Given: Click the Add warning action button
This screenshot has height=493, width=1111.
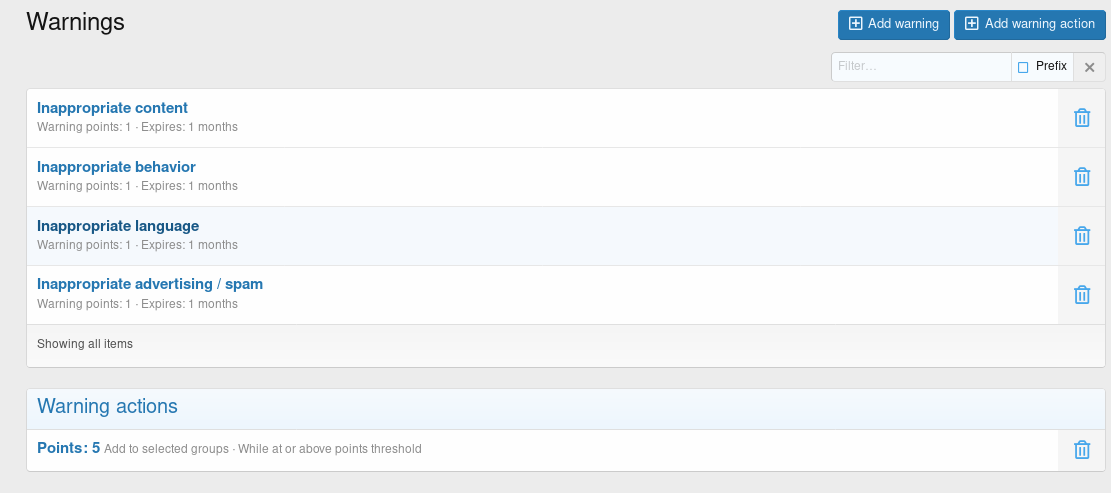Looking at the screenshot, I should (1030, 24).
